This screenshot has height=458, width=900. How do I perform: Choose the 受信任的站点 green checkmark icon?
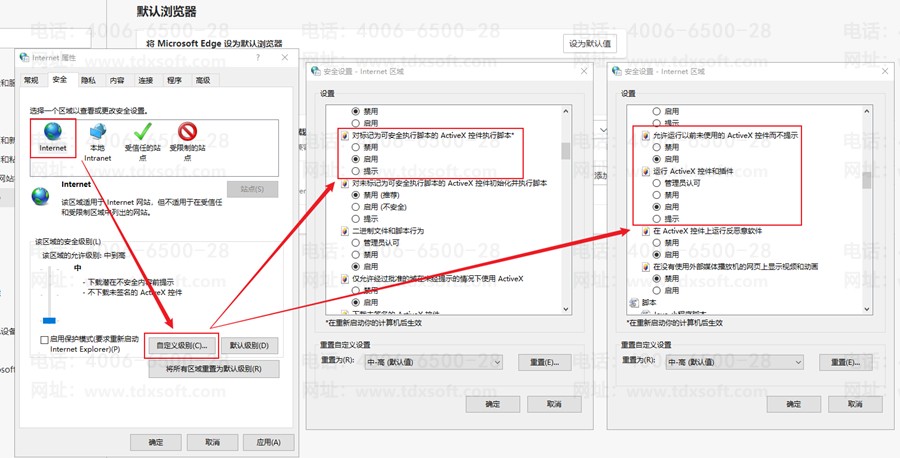coord(142,133)
